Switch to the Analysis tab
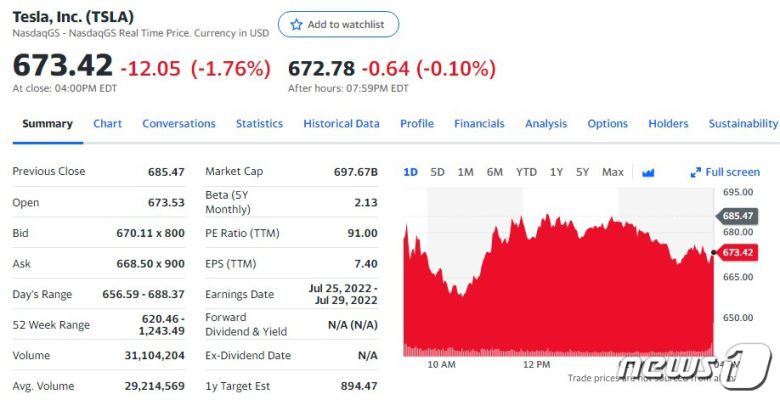Screen dimensions: 780x400 [546, 124]
